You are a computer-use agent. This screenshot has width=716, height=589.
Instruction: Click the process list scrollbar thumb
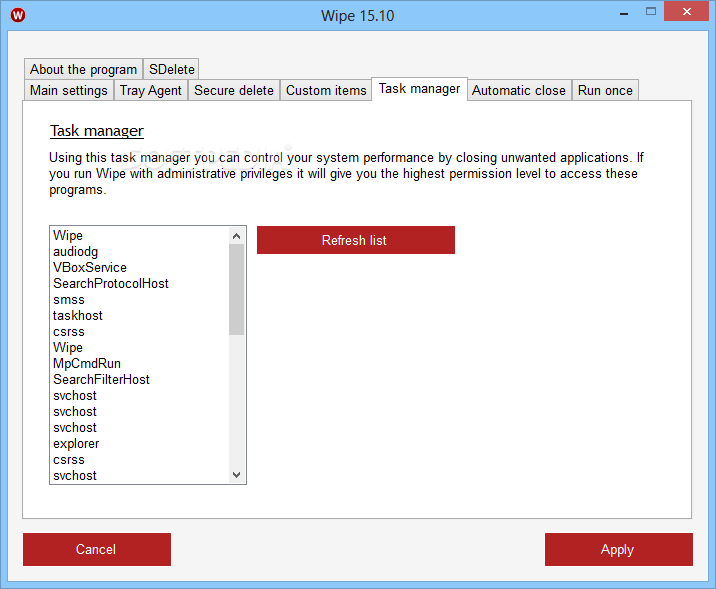tap(237, 289)
